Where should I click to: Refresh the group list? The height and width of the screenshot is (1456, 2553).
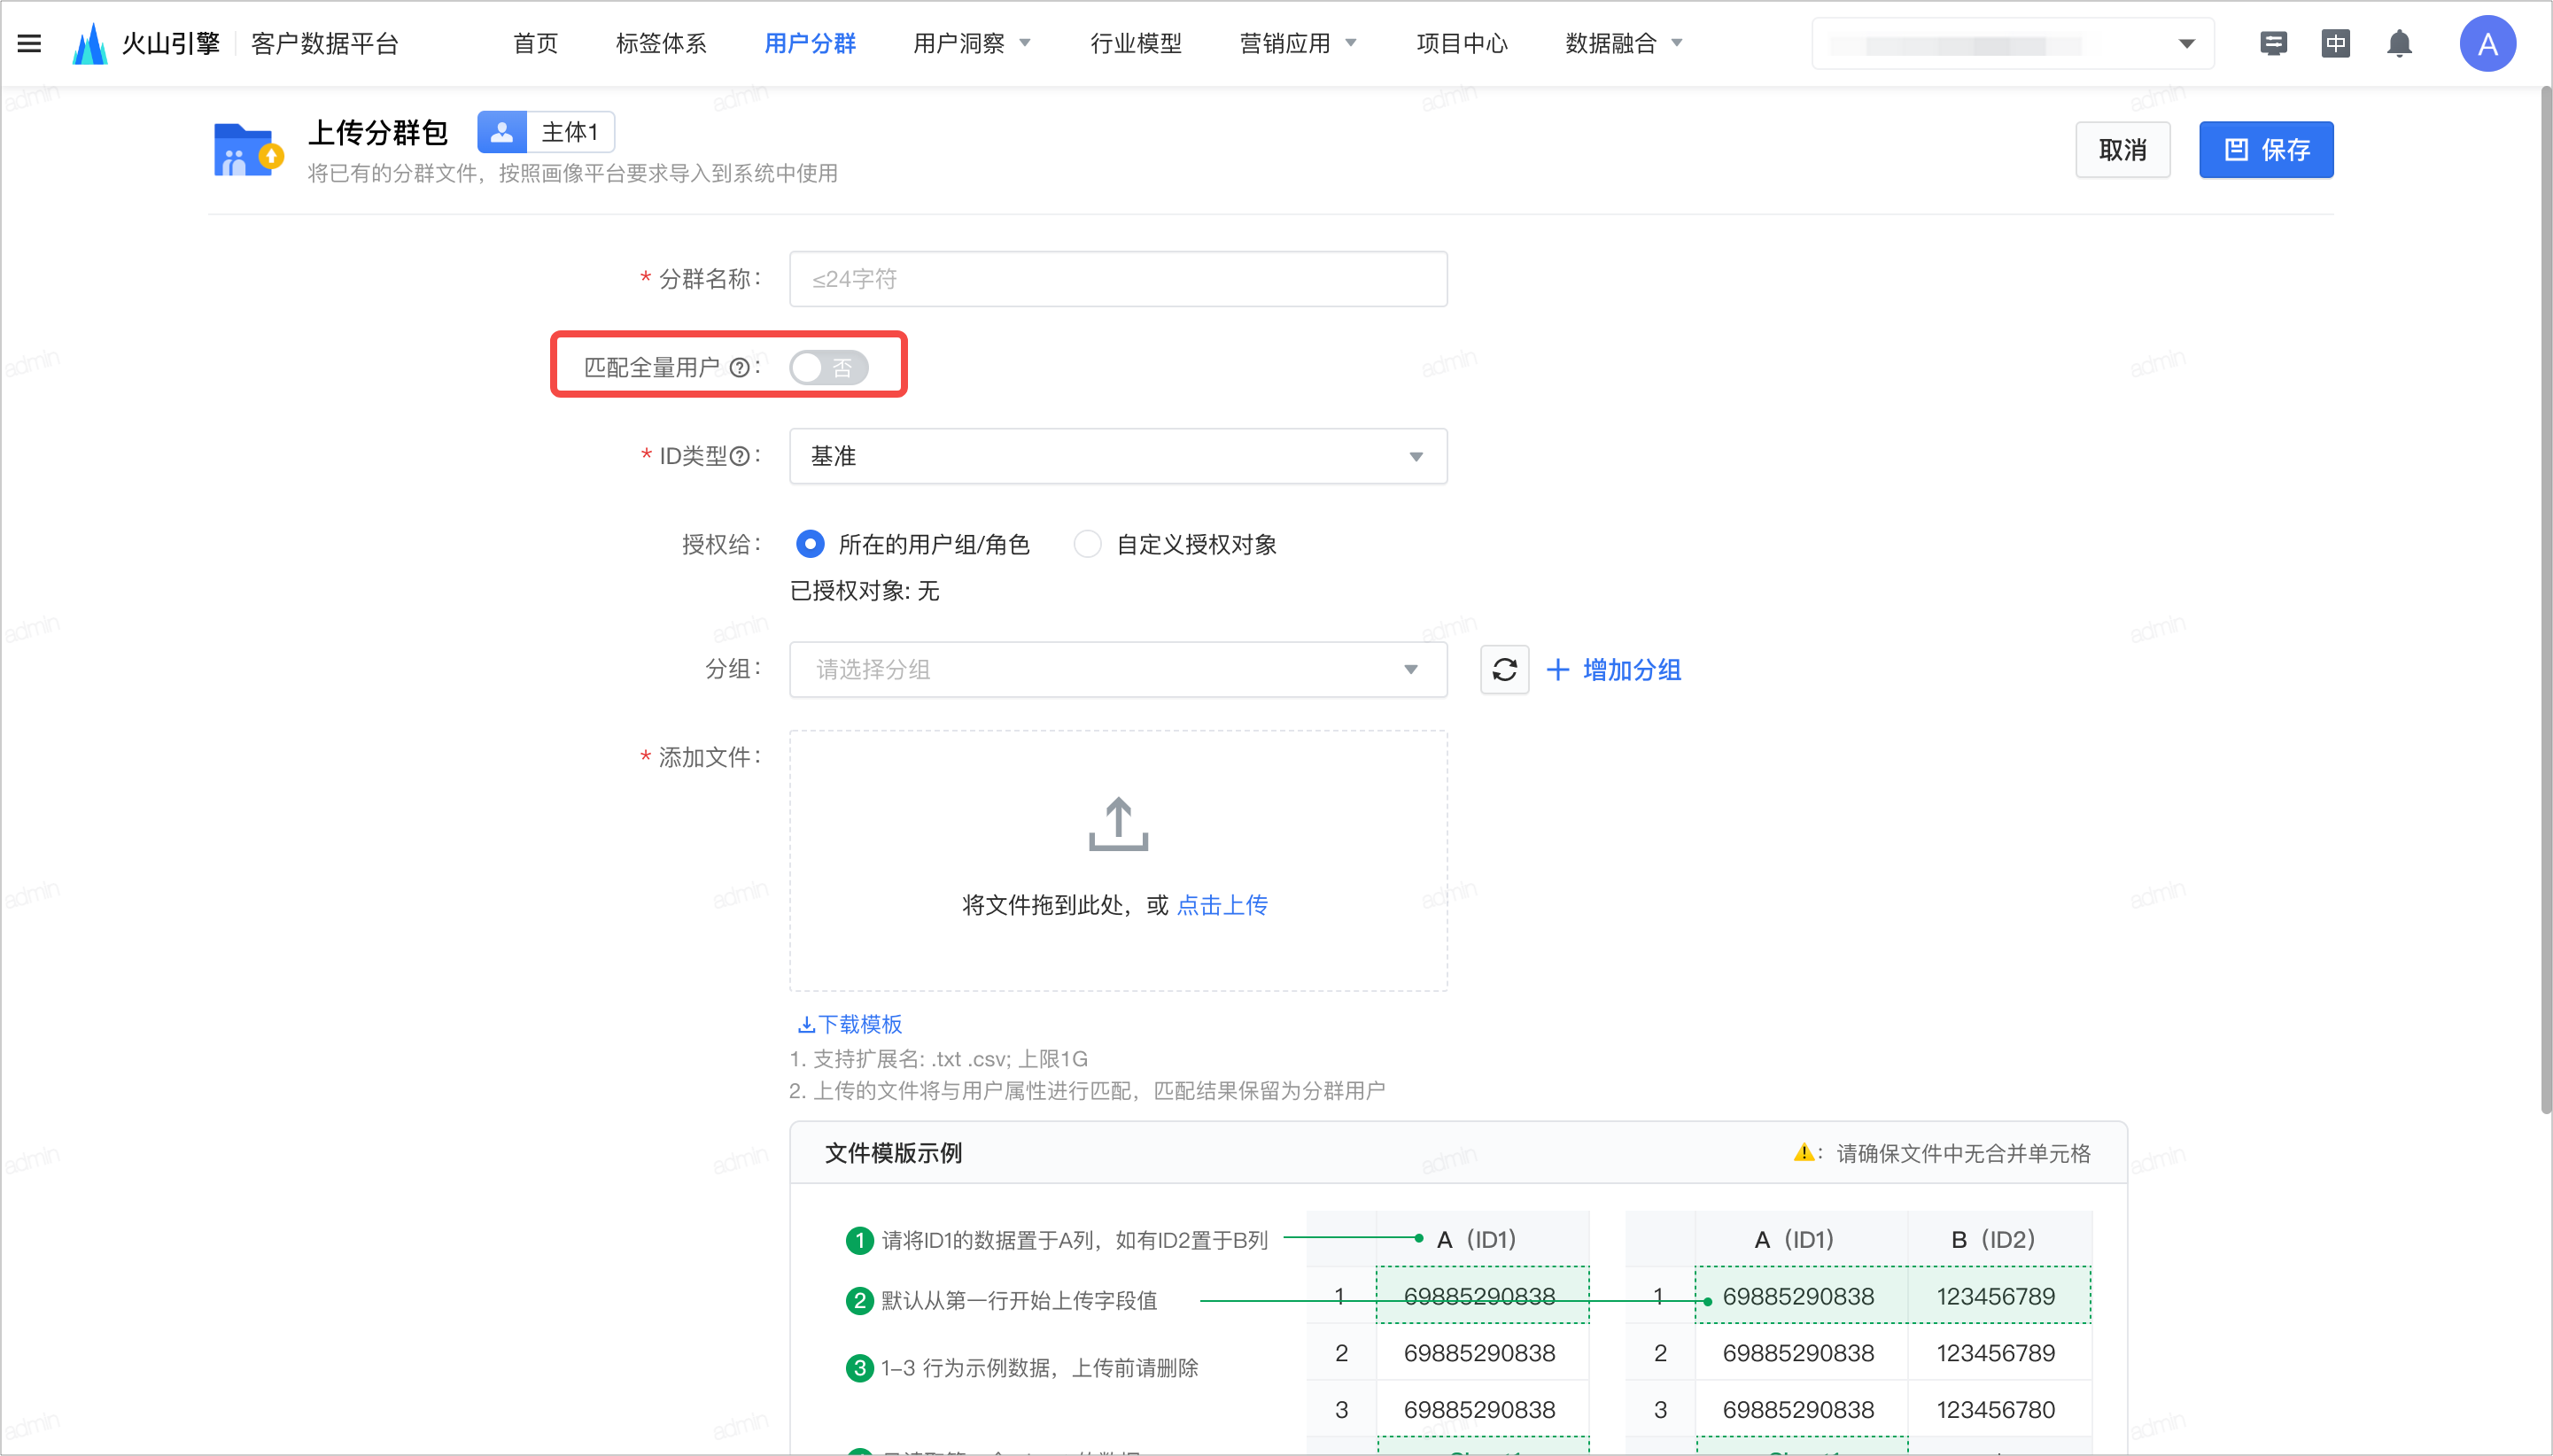(x=1504, y=669)
